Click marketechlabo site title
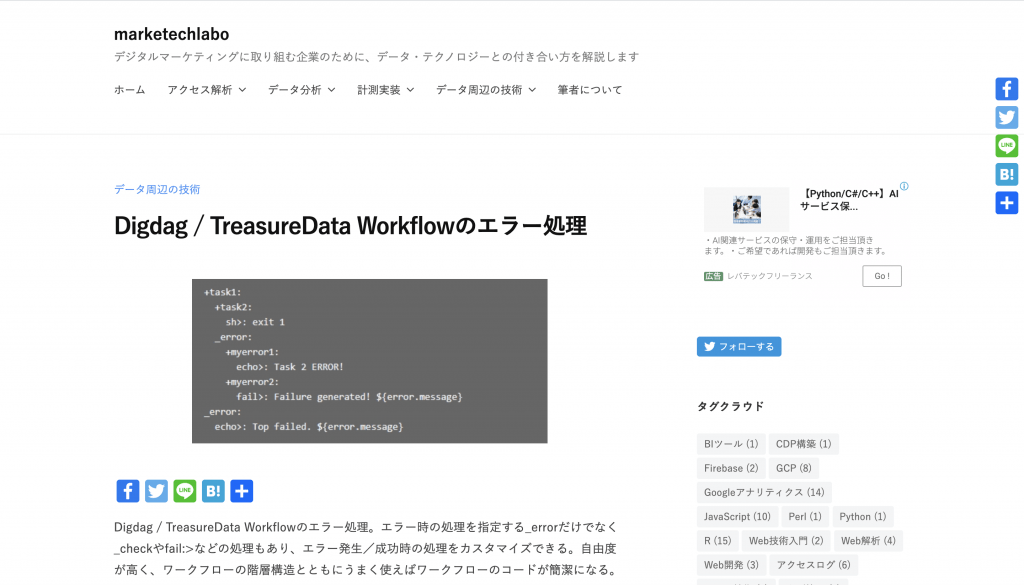 (172, 34)
